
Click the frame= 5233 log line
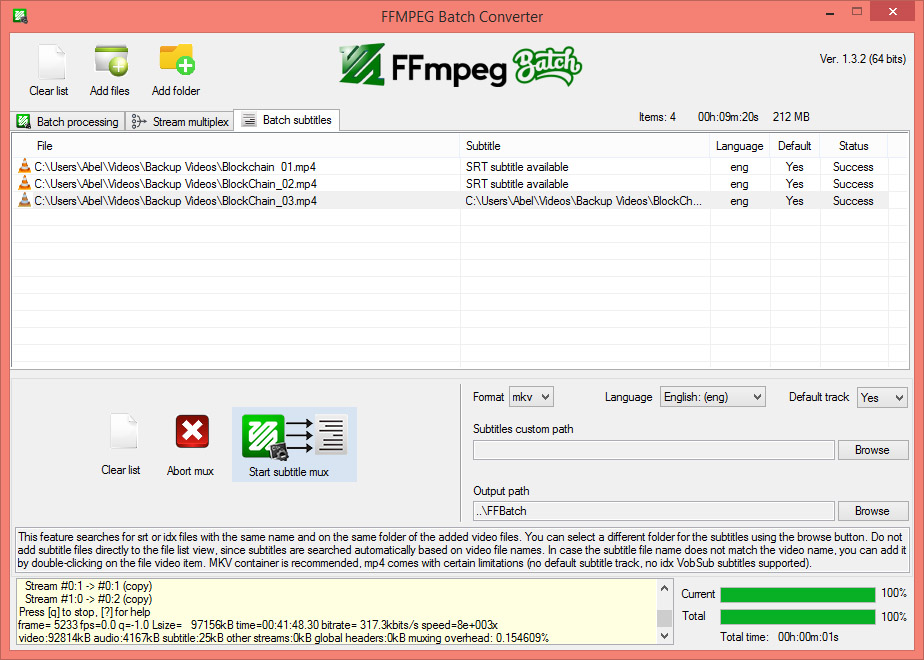[258, 625]
